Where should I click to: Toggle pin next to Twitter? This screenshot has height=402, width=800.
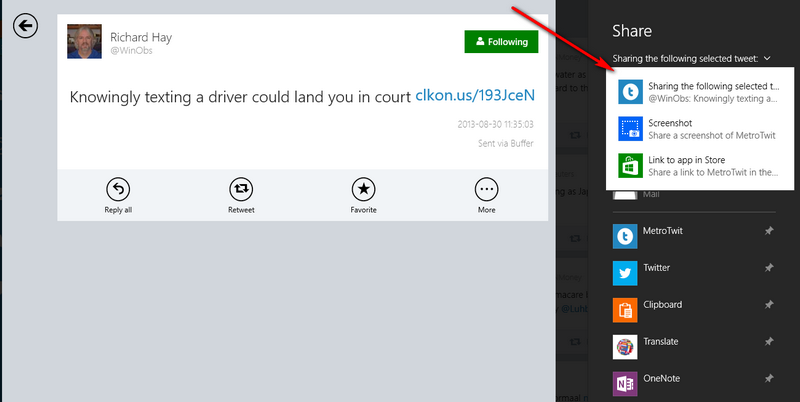pyautogui.click(x=768, y=268)
